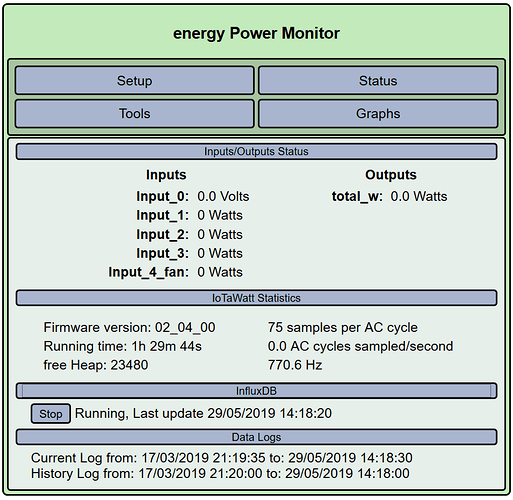Screen dimensions: 513x500
Task: Click the energy Power Monitor title
Action: (x=256, y=33)
